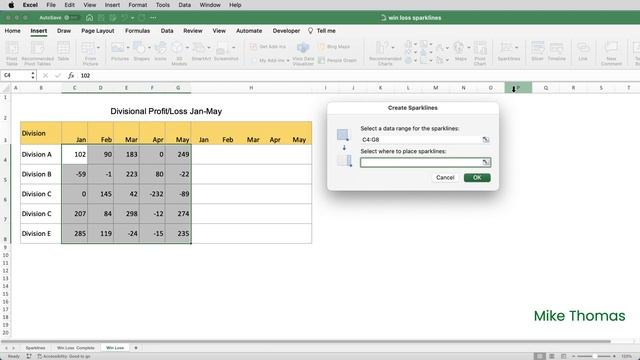Click the Visio Data Visualizer icon
The image size is (640, 360).
303,53
